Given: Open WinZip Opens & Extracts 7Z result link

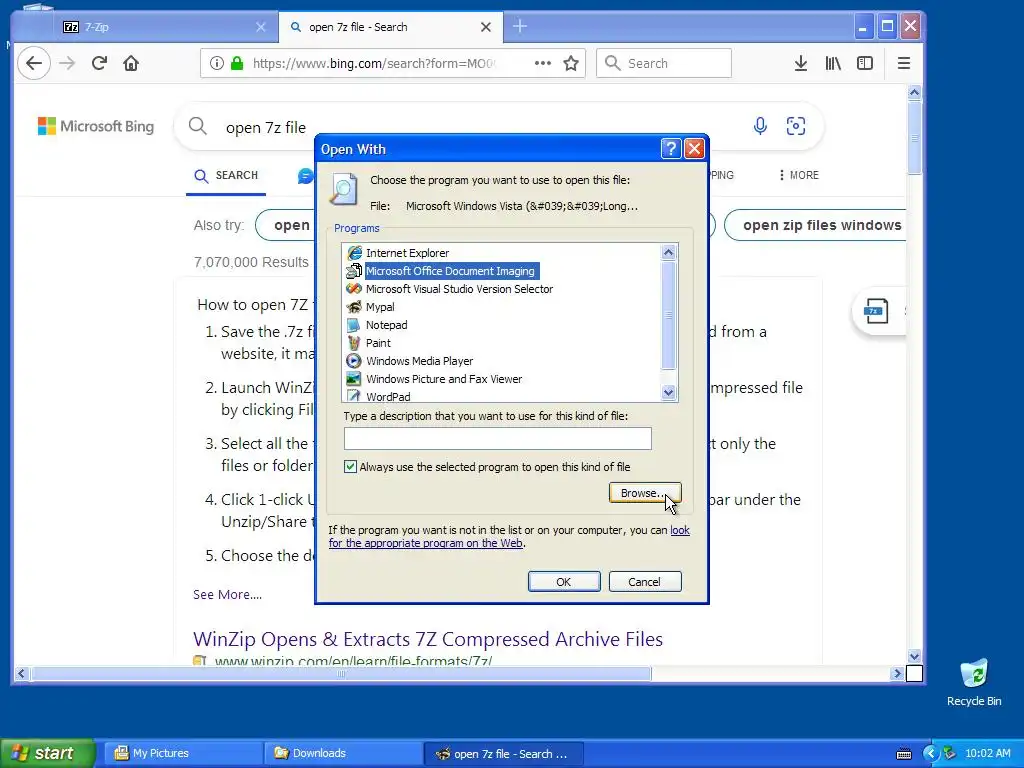Looking at the screenshot, I should [428, 639].
